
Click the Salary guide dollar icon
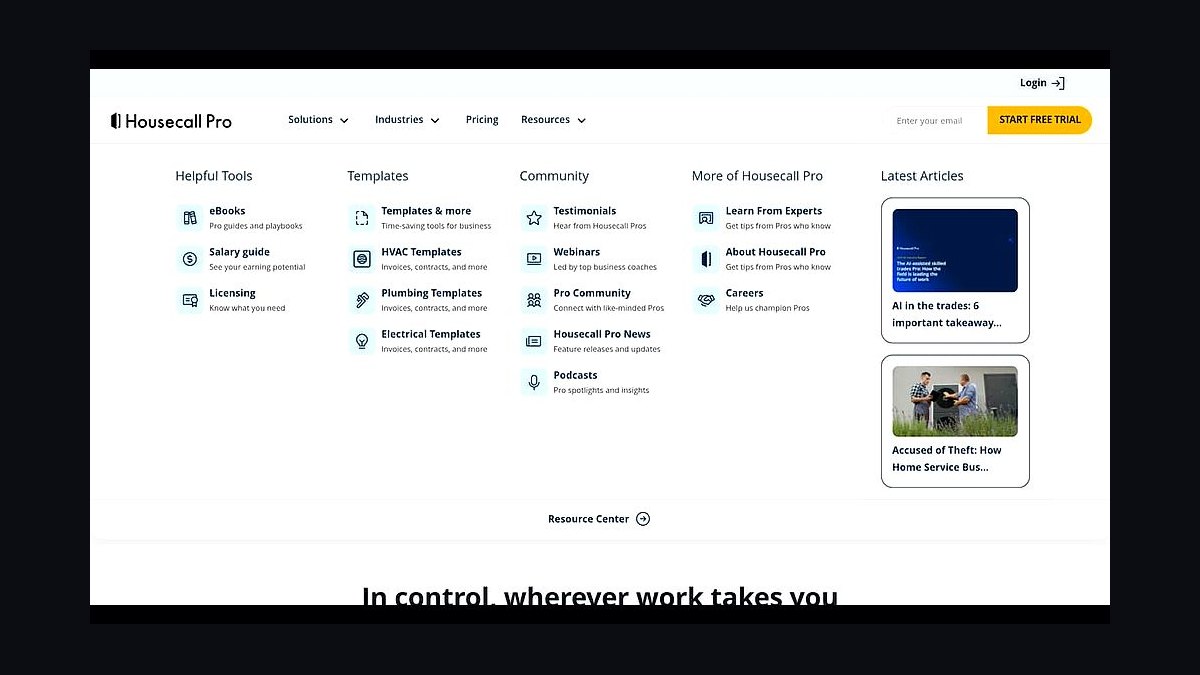190,259
